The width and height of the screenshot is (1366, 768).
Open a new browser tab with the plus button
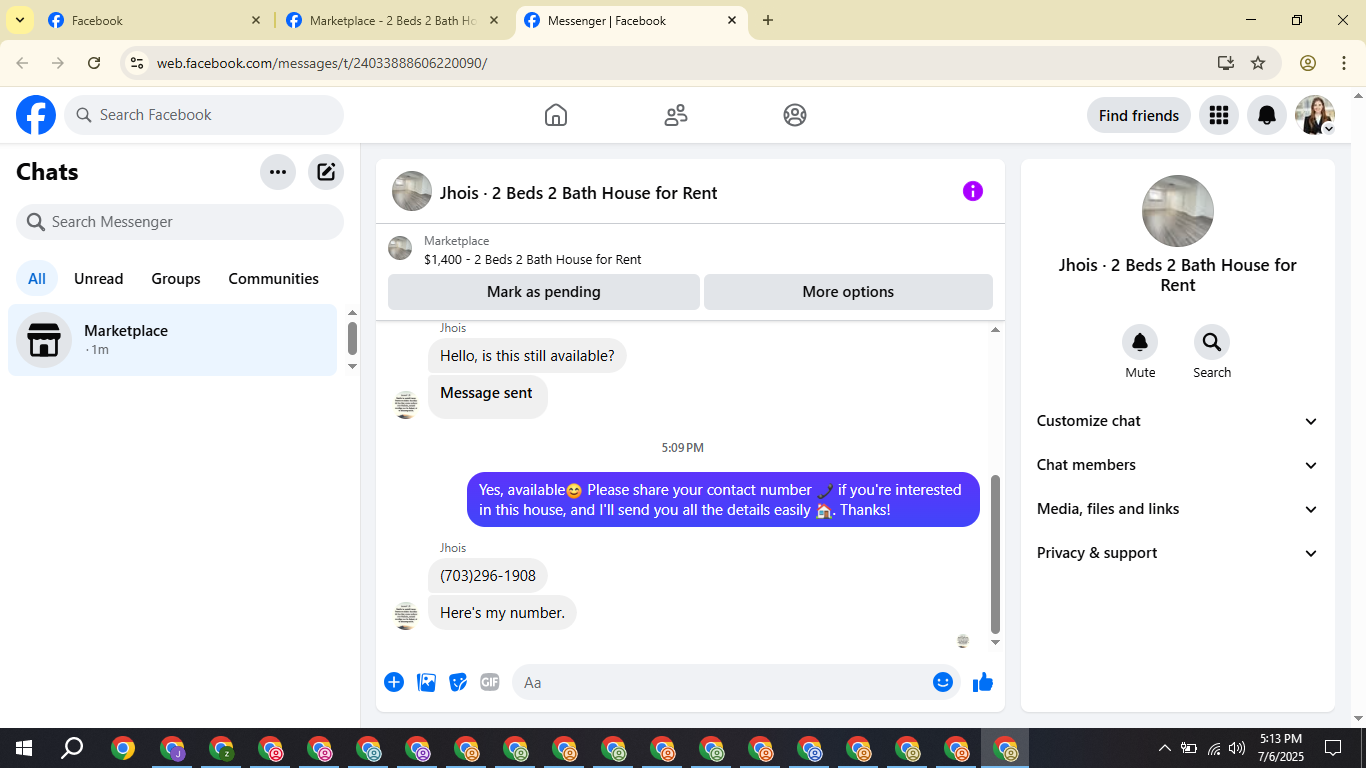pyautogui.click(x=768, y=20)
